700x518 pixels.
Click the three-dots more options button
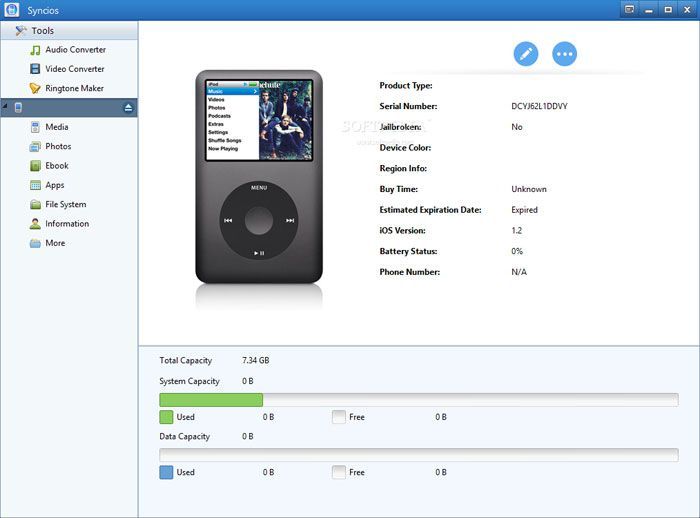tap(564, 54)
